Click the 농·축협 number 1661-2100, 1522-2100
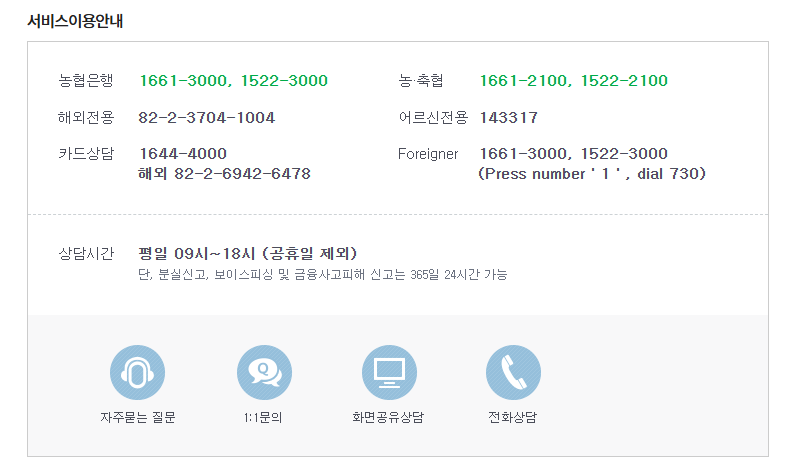The width and height of the screenshot is (797, 469). (x=573, y=81)
